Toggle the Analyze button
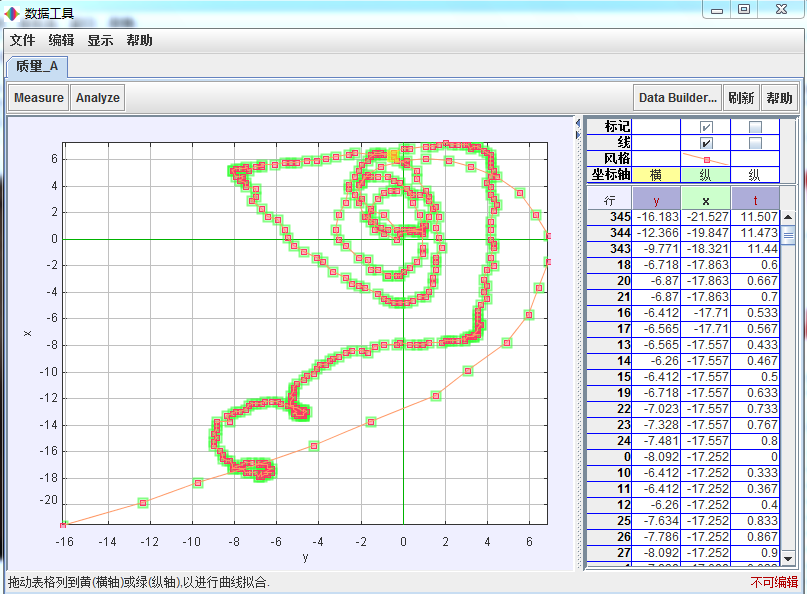807x594 pixels. tap(98, 98)
